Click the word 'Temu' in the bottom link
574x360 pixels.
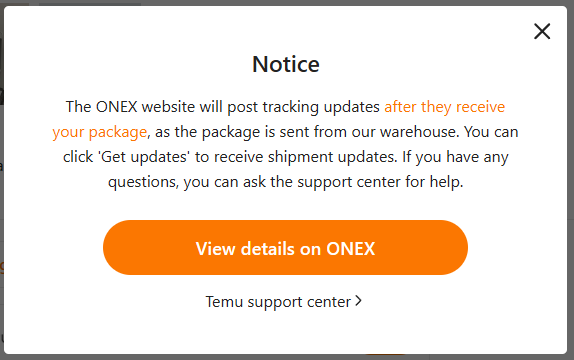point(224,302)
